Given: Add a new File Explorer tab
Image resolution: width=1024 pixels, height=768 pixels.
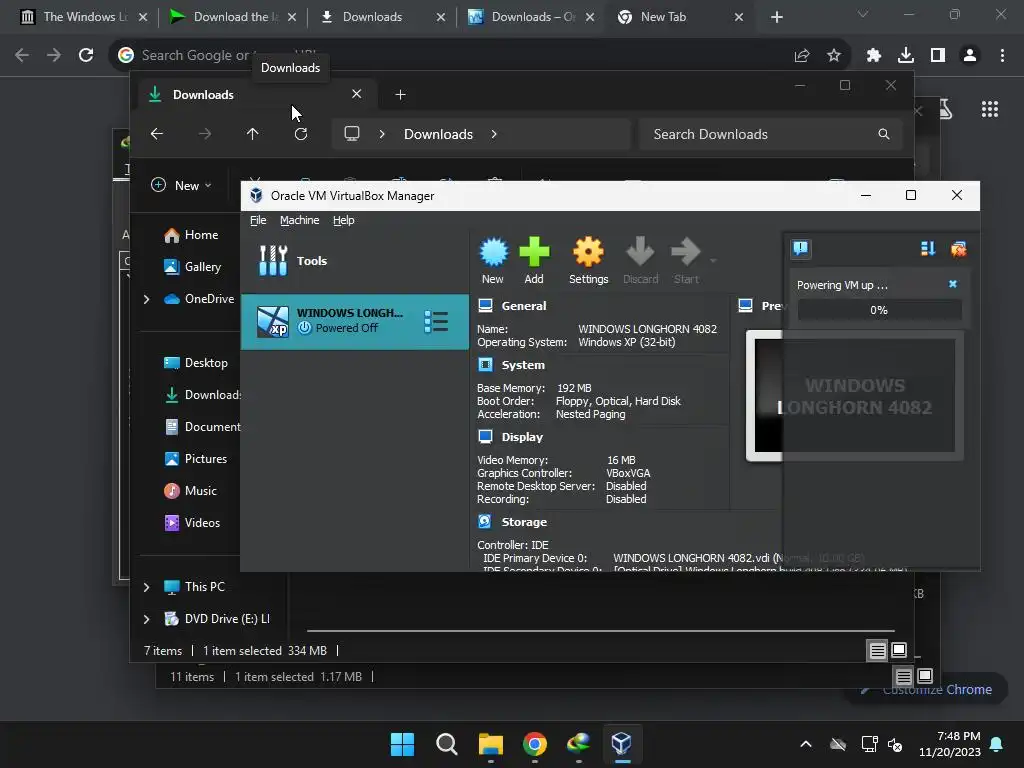Looking at the screenshot, I should (400, 95).
